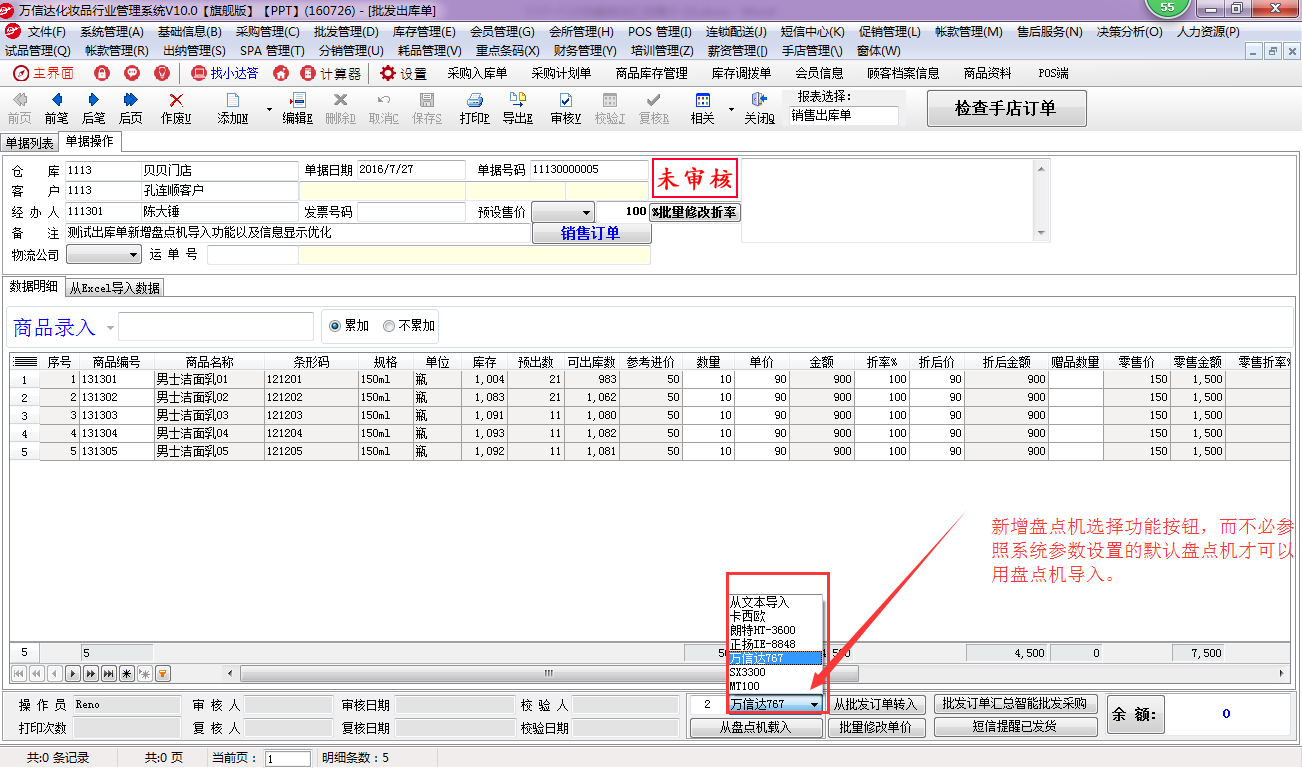Click the 当前页 page number field

288,758
